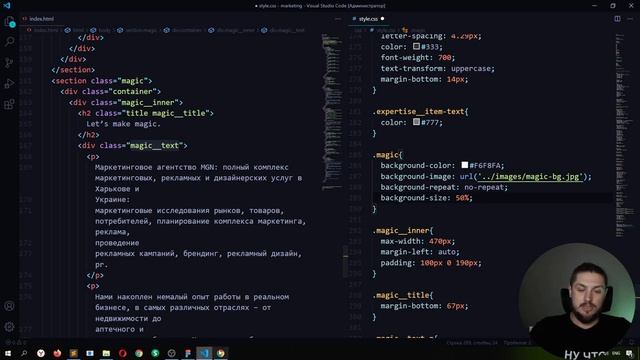Screen dimensions: 640x360
Task: Click the #777 color swatch
Action: click(416, 122)
